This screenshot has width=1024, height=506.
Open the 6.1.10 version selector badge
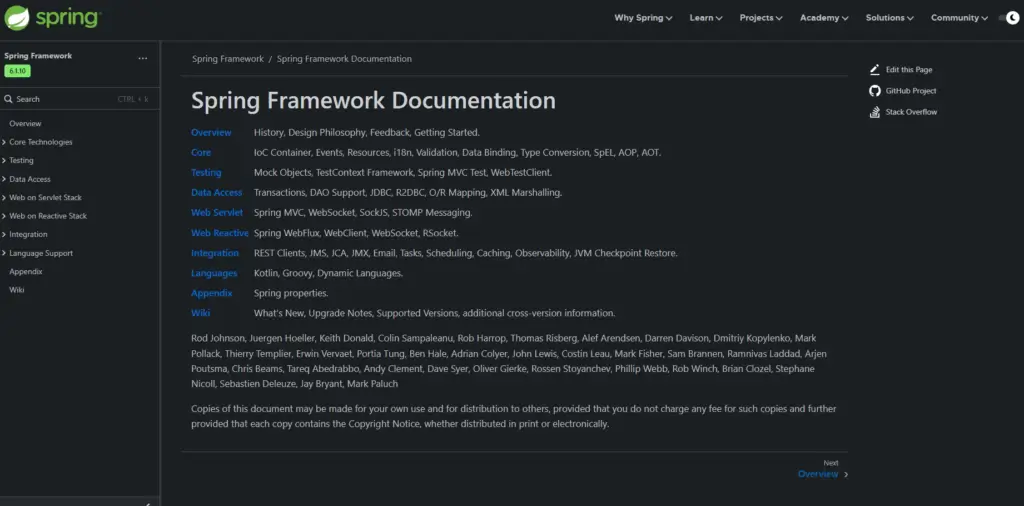coord(18,71)
